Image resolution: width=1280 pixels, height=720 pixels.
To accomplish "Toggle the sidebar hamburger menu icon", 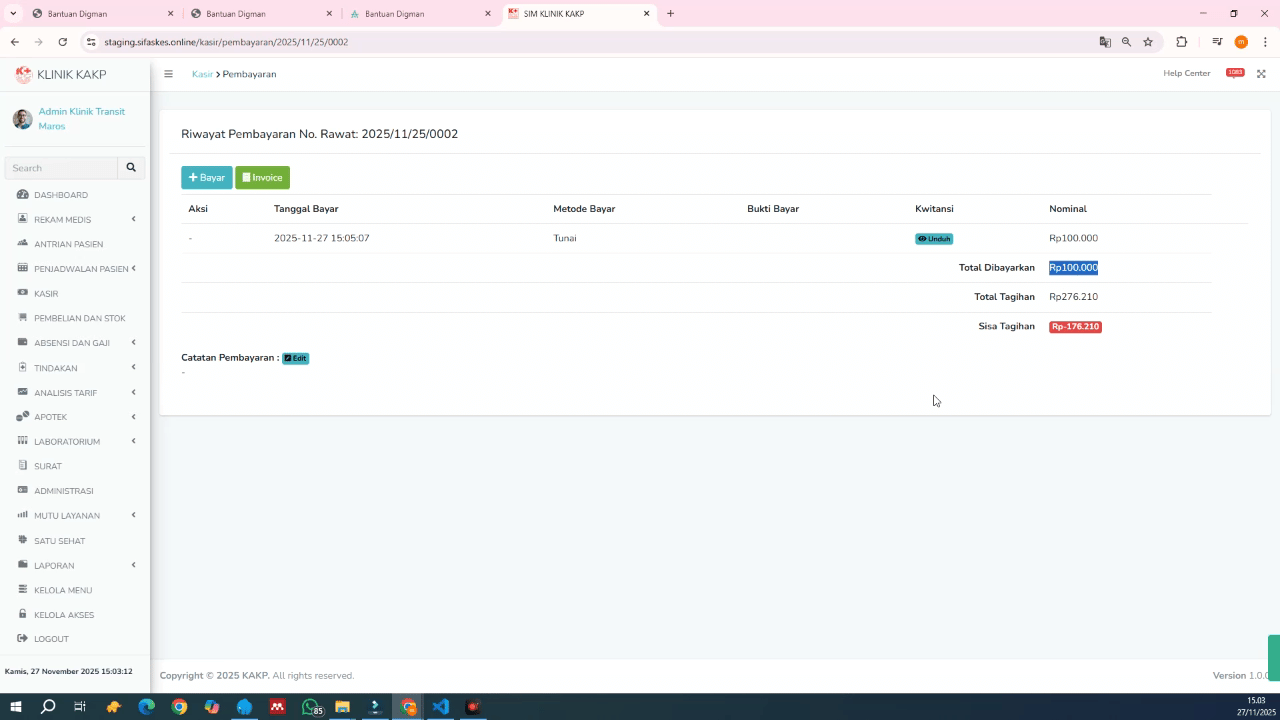I will click(x=168, y=74).
